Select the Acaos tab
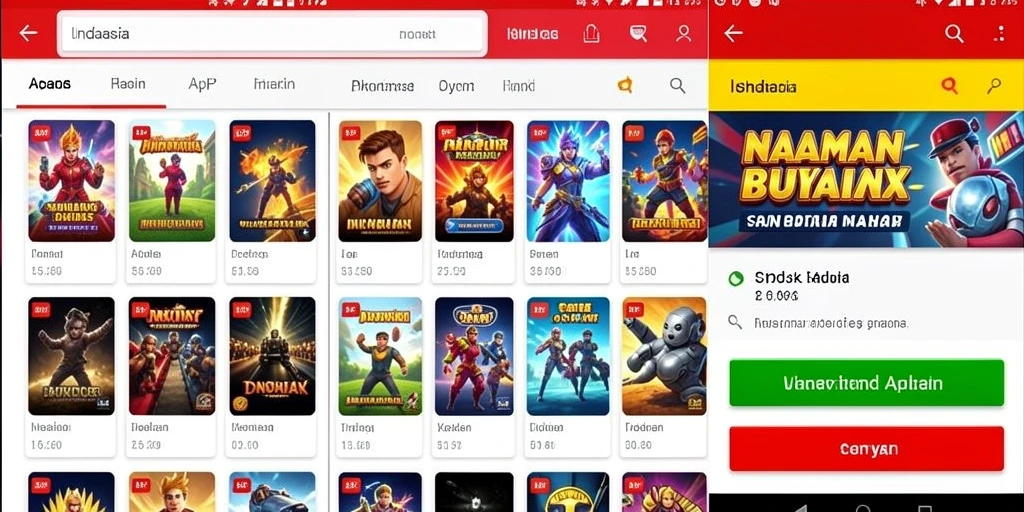This screenshot has height=512, width=1024. coord(50,84)
